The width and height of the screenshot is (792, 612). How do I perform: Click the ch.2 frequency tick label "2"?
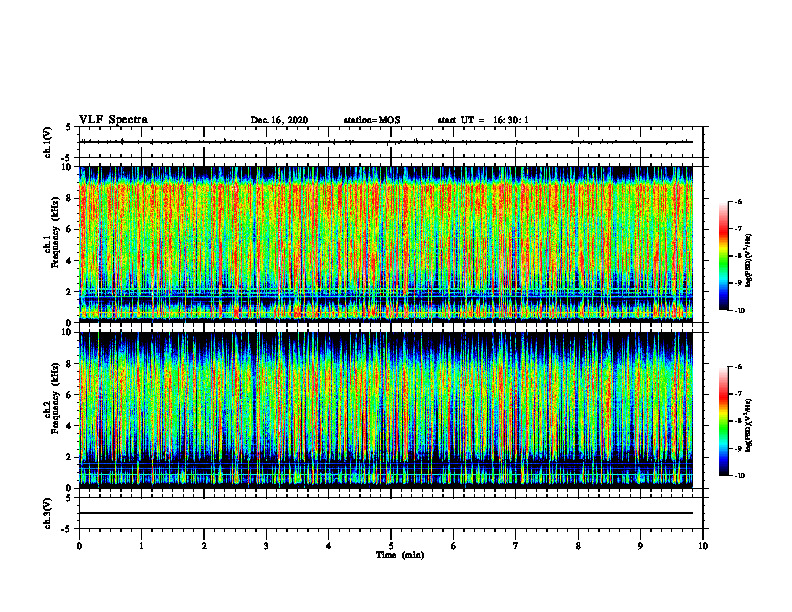click(69, 457)
